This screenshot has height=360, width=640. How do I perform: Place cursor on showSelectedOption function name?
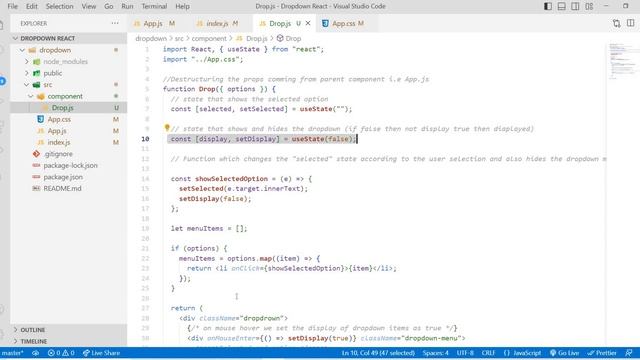(231, 179)
